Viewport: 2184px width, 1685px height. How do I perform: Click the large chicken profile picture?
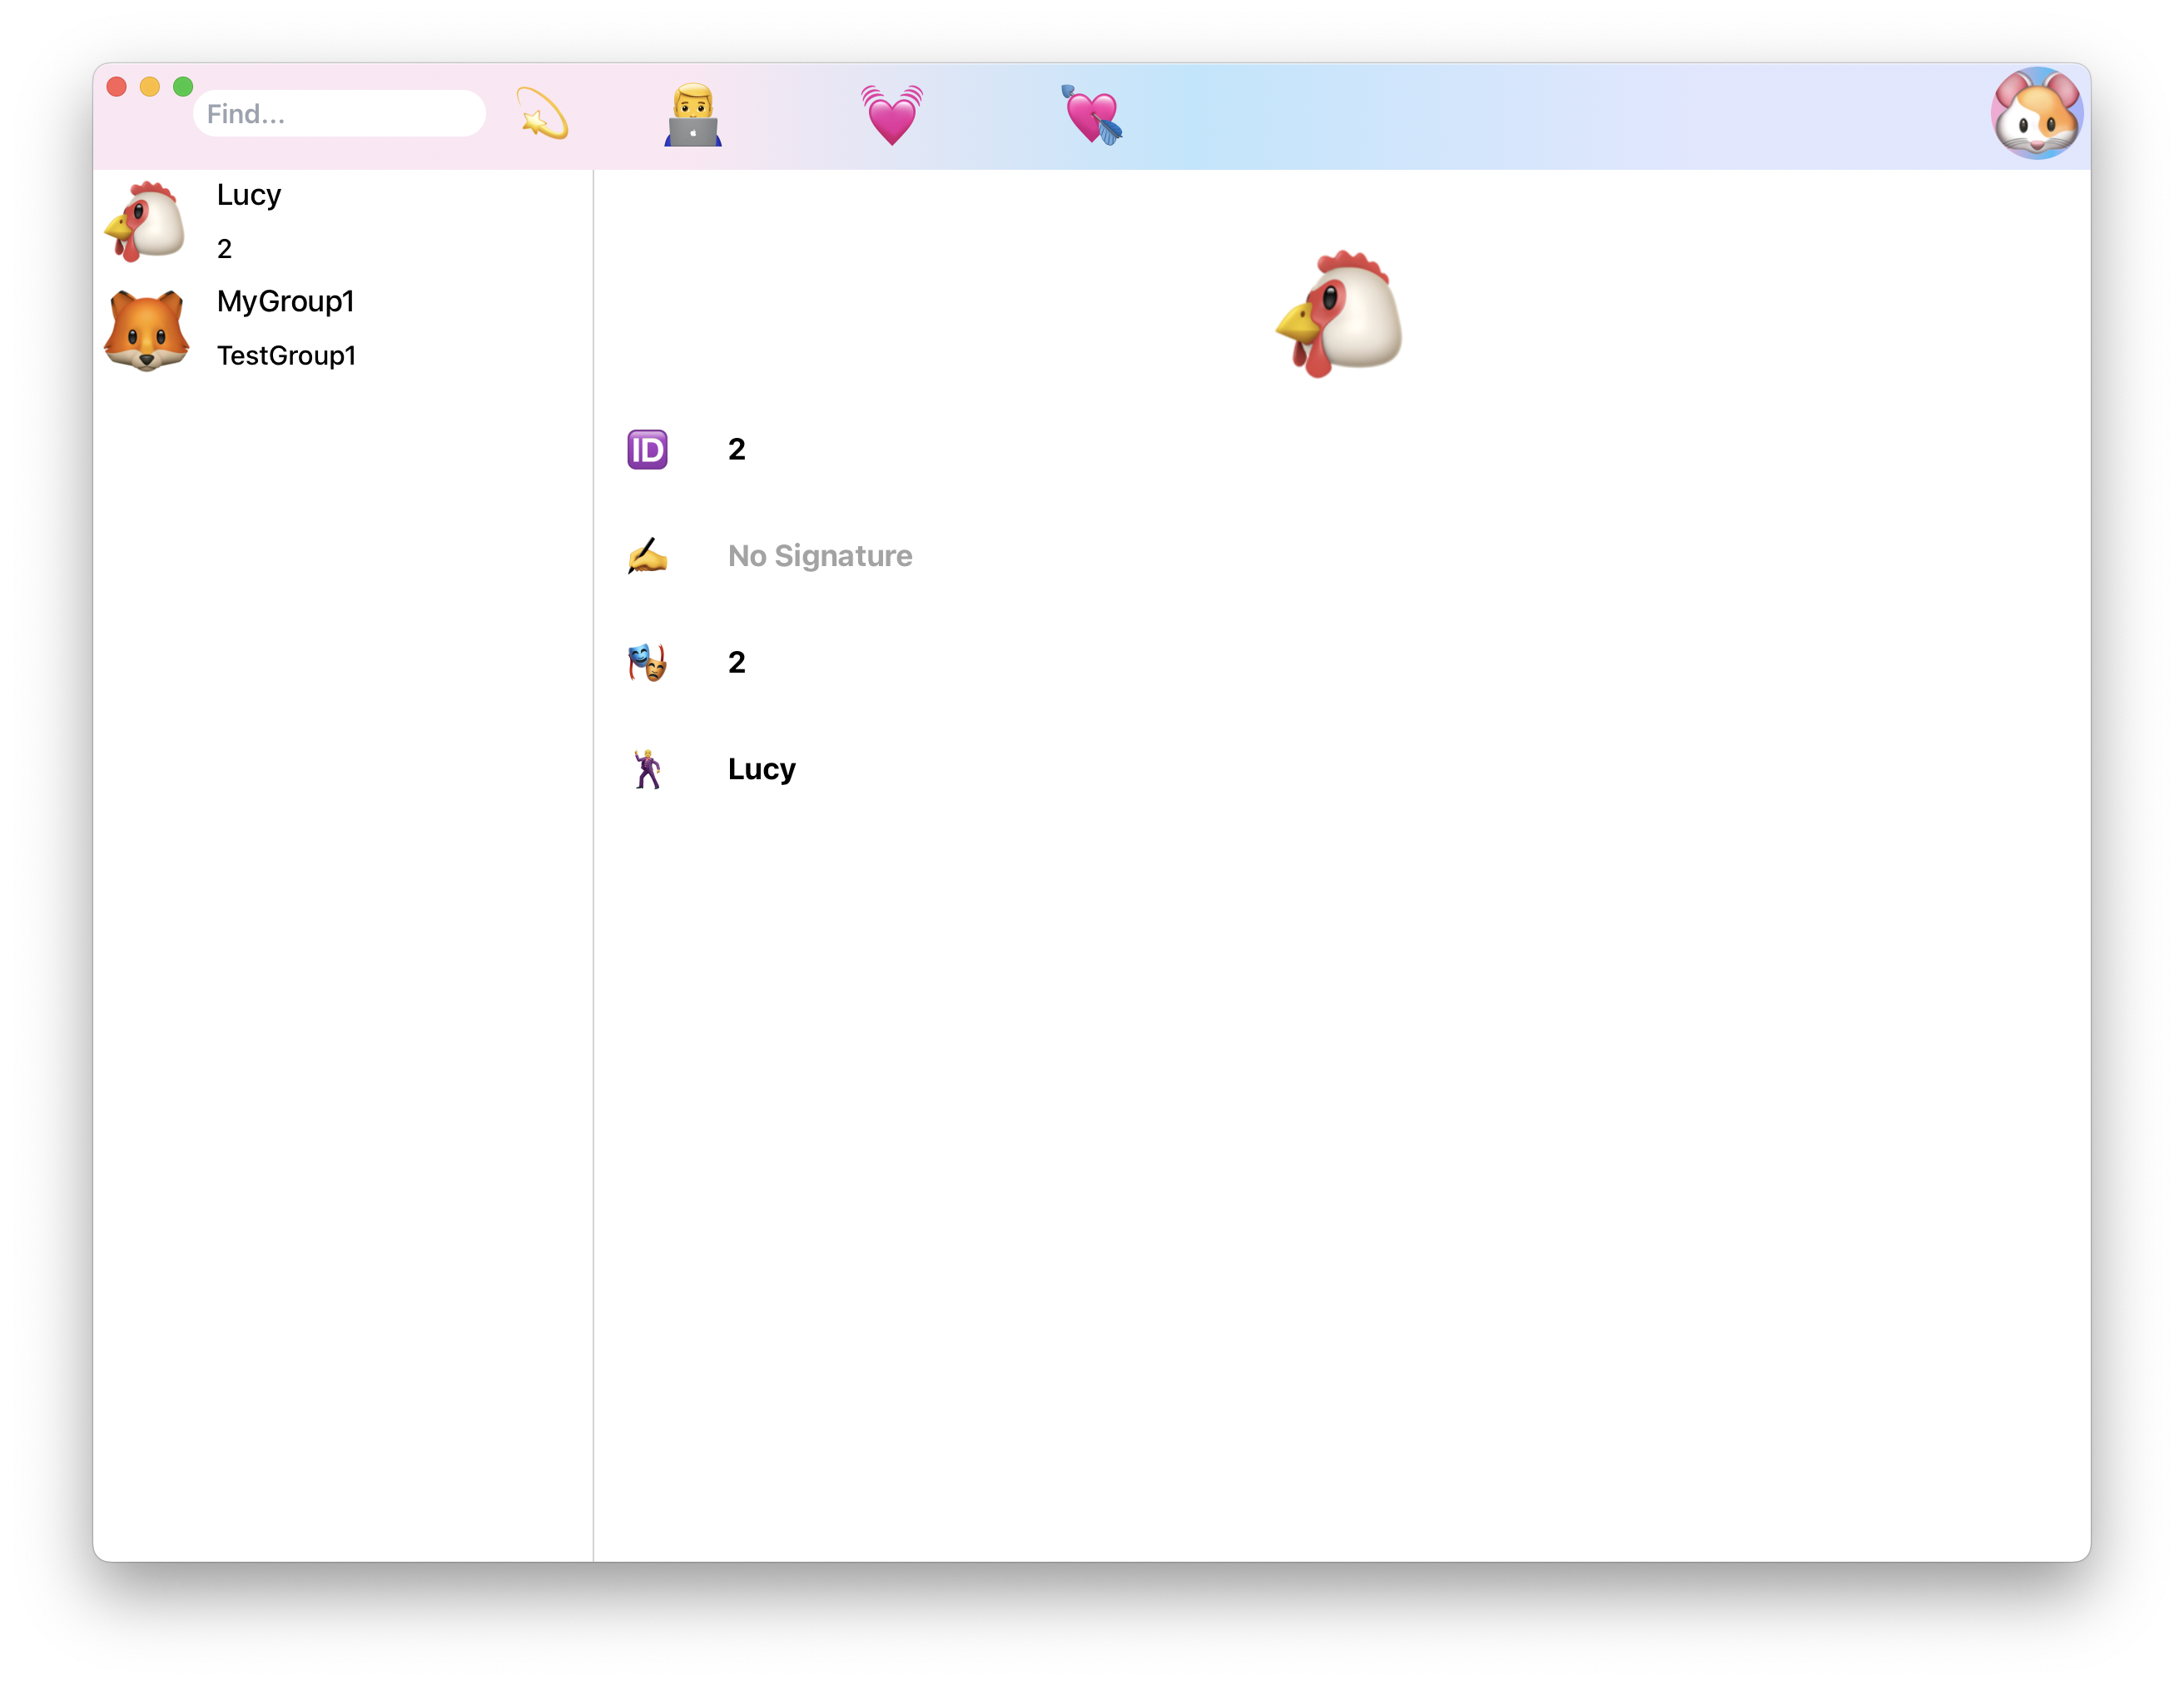tap(1340, 314)
